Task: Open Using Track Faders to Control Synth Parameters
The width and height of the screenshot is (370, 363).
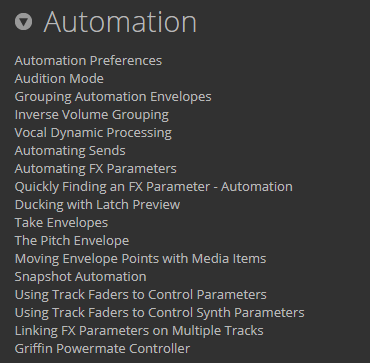Action: tap(159, 313)
